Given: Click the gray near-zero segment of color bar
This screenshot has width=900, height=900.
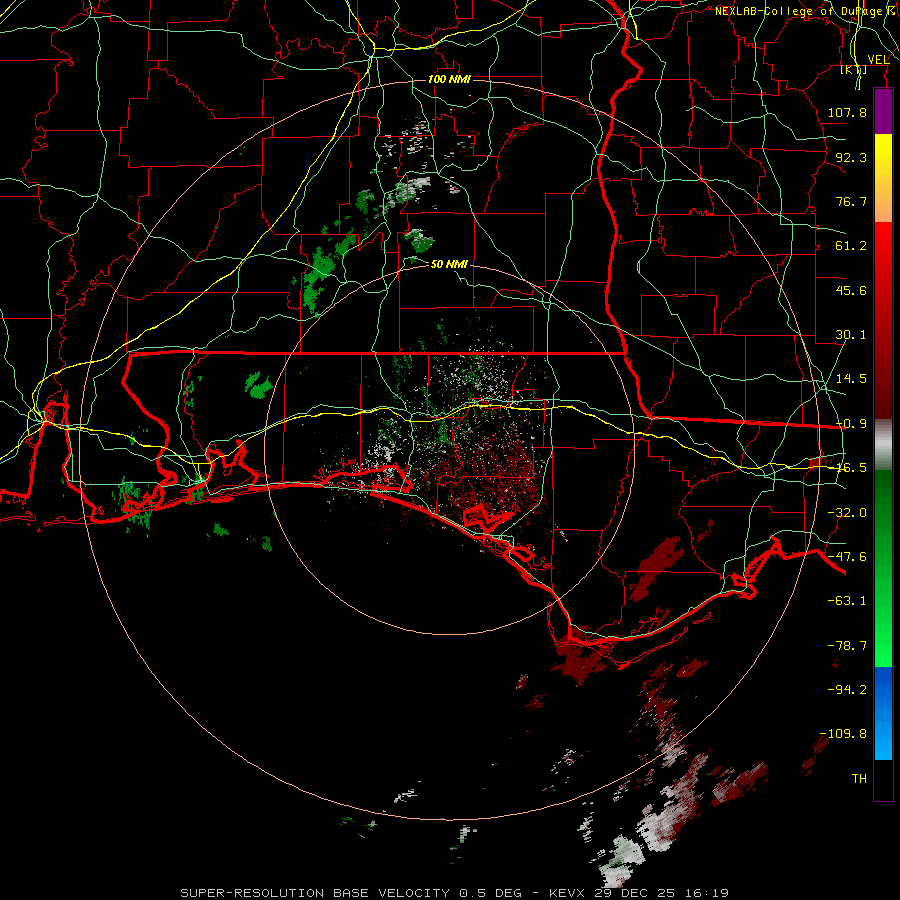Looking at the screenshot, I should pos(883,445).
